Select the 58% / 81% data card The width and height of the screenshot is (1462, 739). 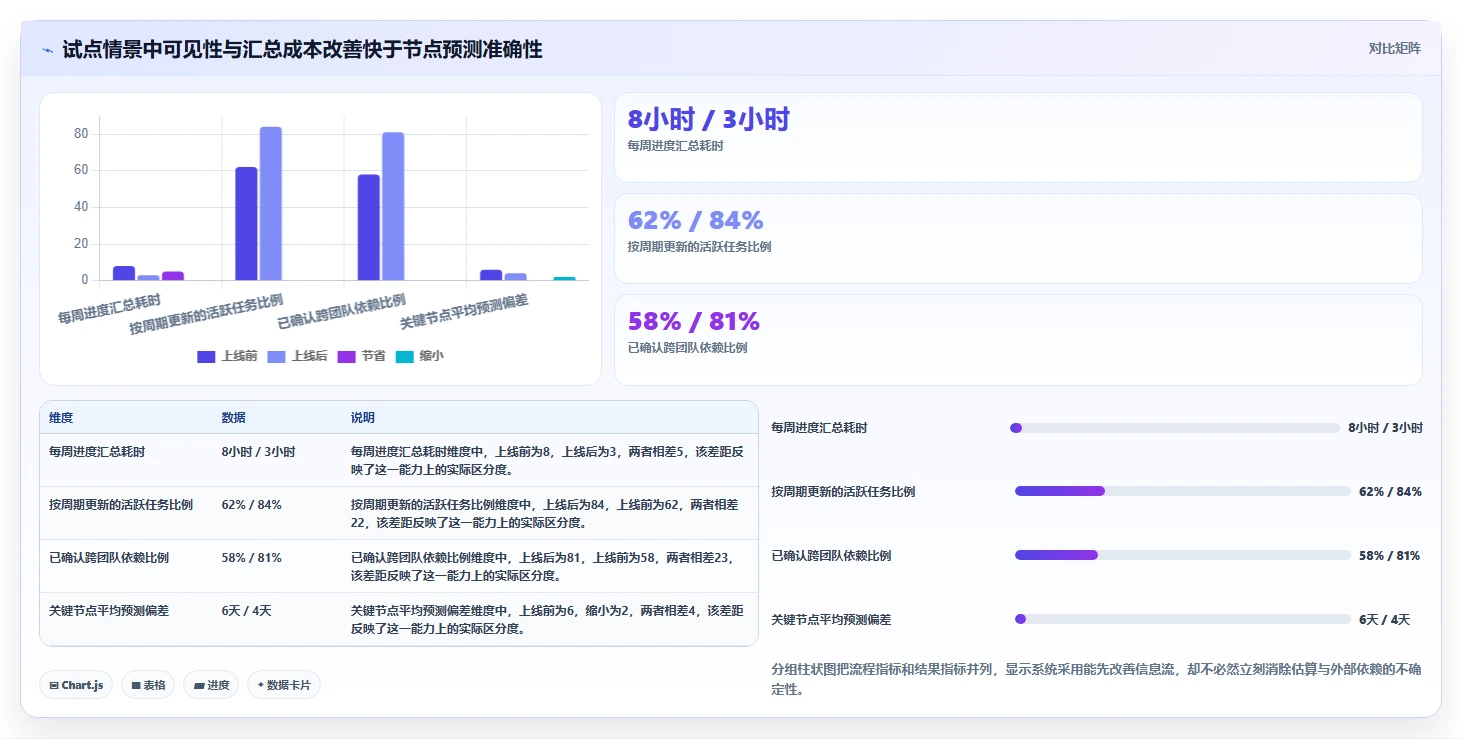(x=1018, y=340)
